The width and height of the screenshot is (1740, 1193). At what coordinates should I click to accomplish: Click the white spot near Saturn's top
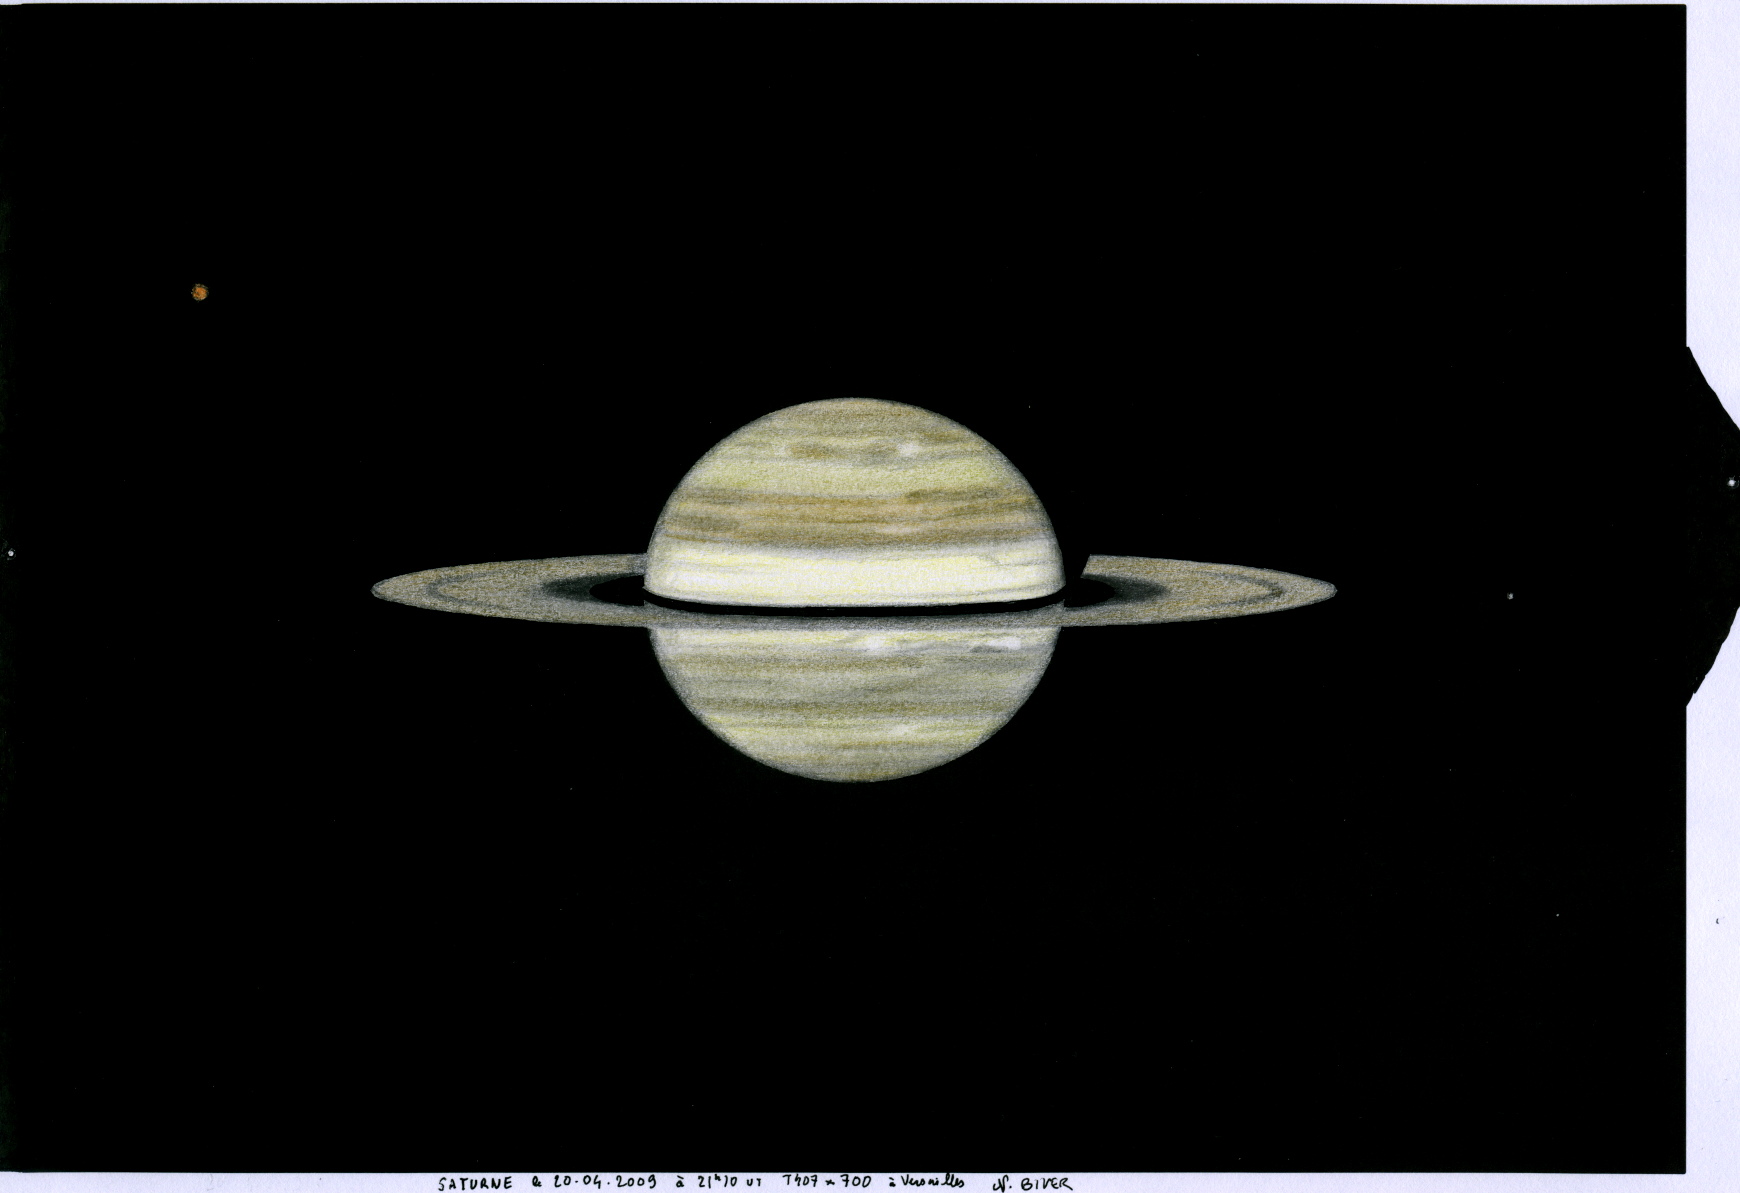click(x=908, y=450)
